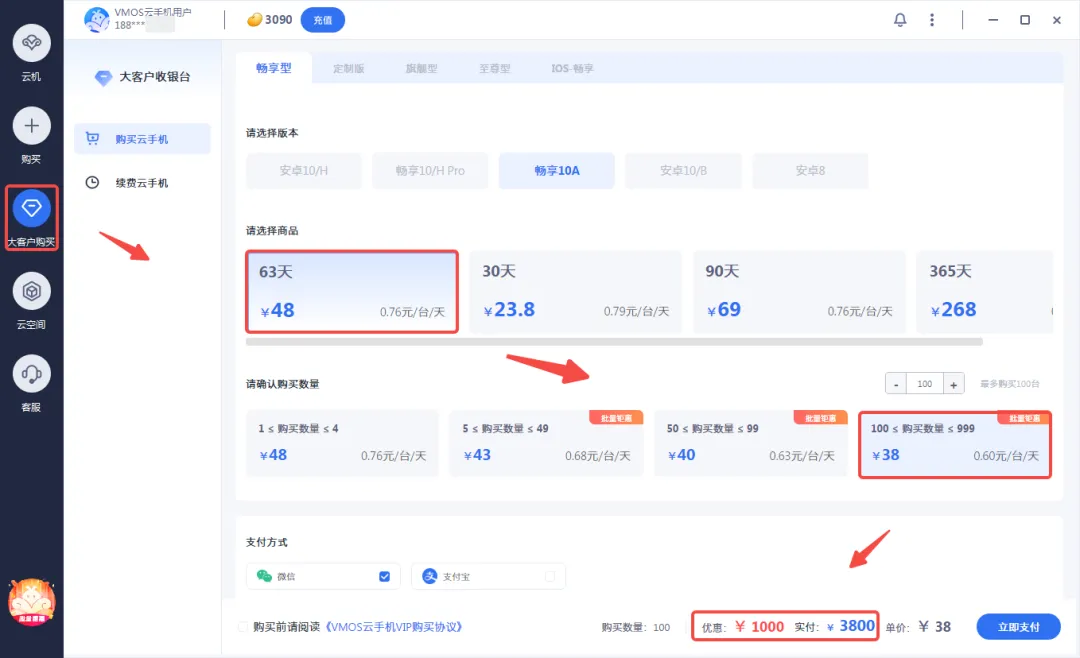Open the 云机 cloud phone sidebar icon
Viewport: 1080px width, 658px height.
pyautogui.click(x=31, y=43)
